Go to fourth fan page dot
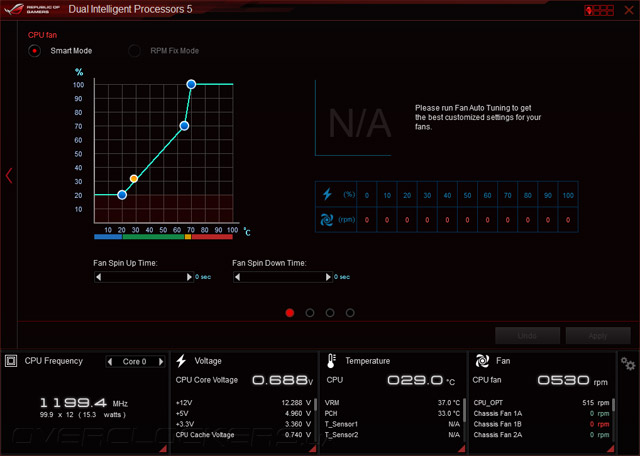The height and width of the screenshot is (456, 640). tap(350, 313)
